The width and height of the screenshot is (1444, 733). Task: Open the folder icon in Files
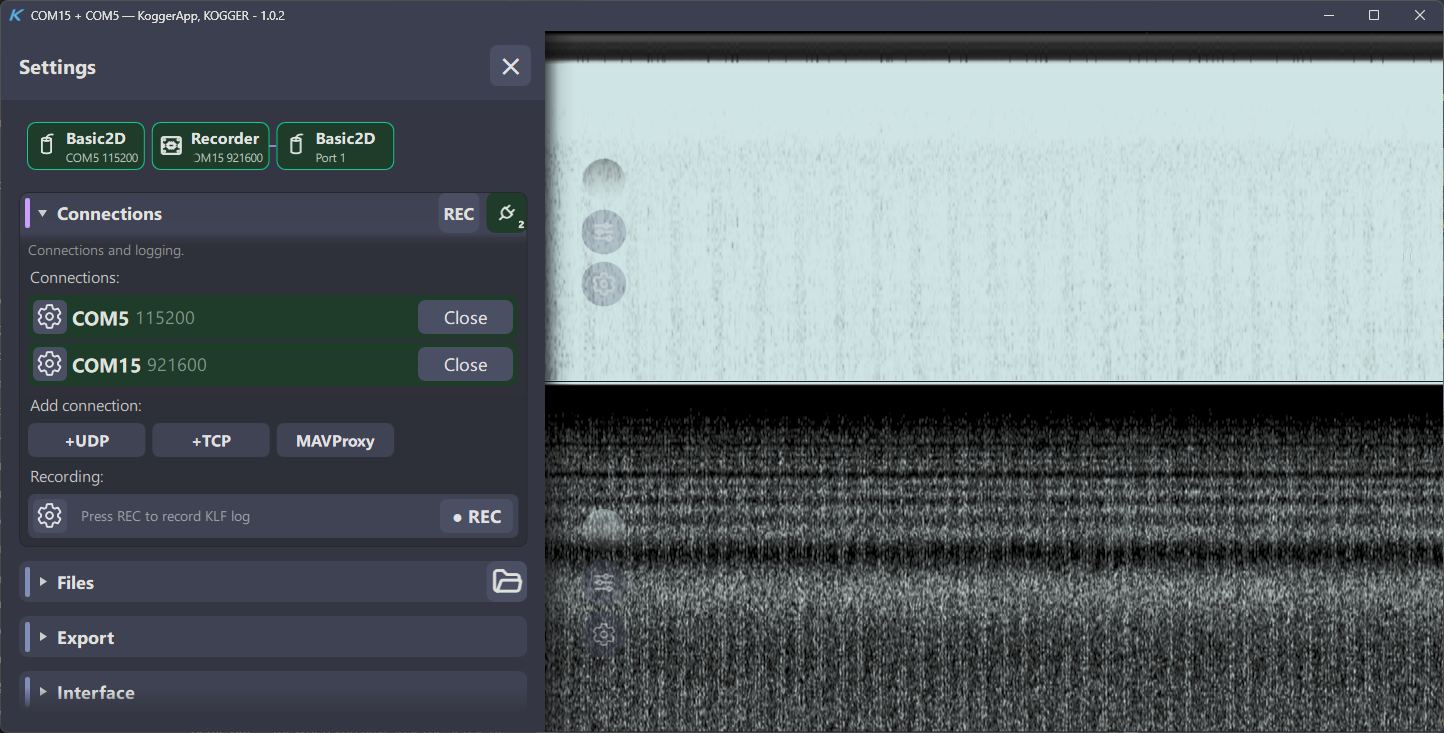[x=507, y=581]
